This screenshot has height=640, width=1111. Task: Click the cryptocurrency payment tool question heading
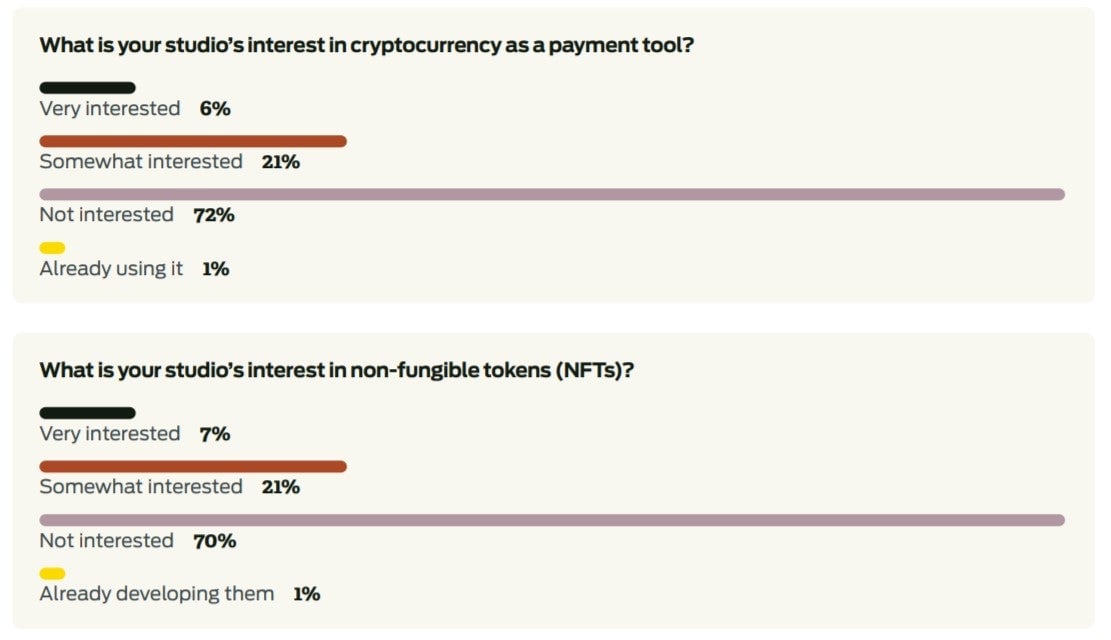[x=366, y=45]
